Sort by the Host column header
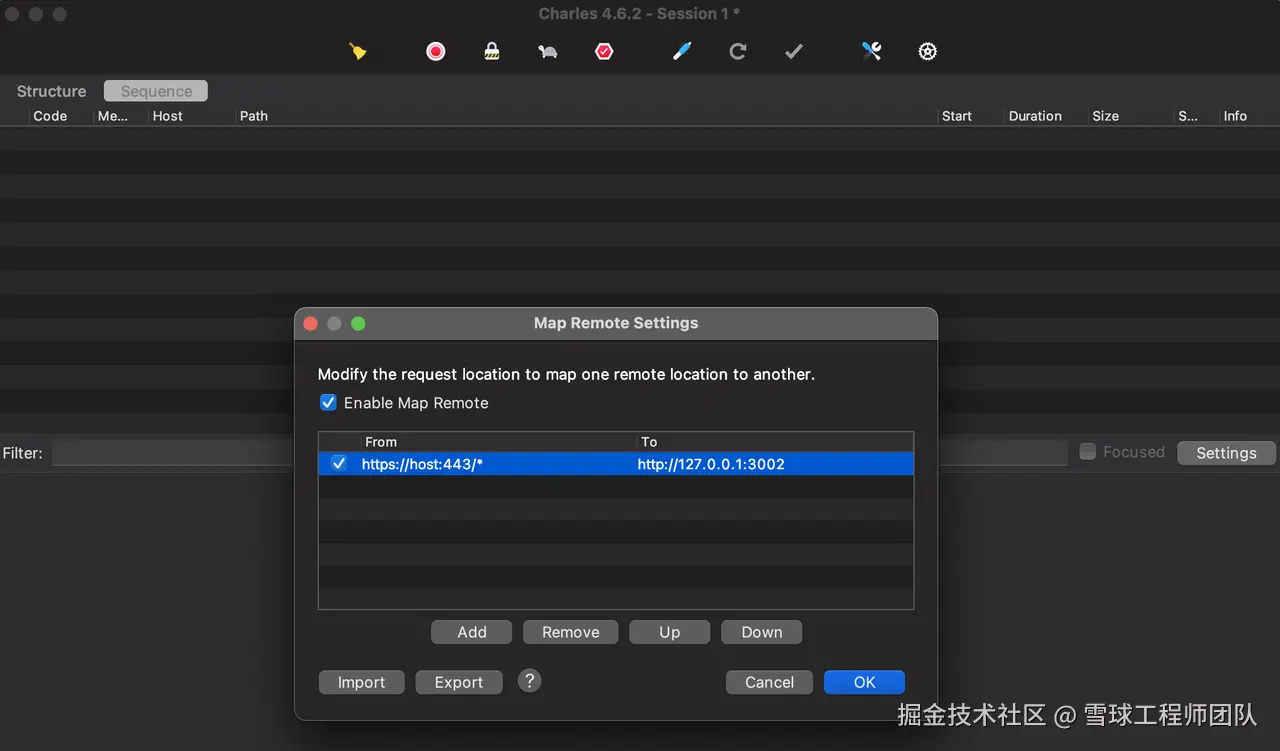The image size is (1280, 751). 168,116
